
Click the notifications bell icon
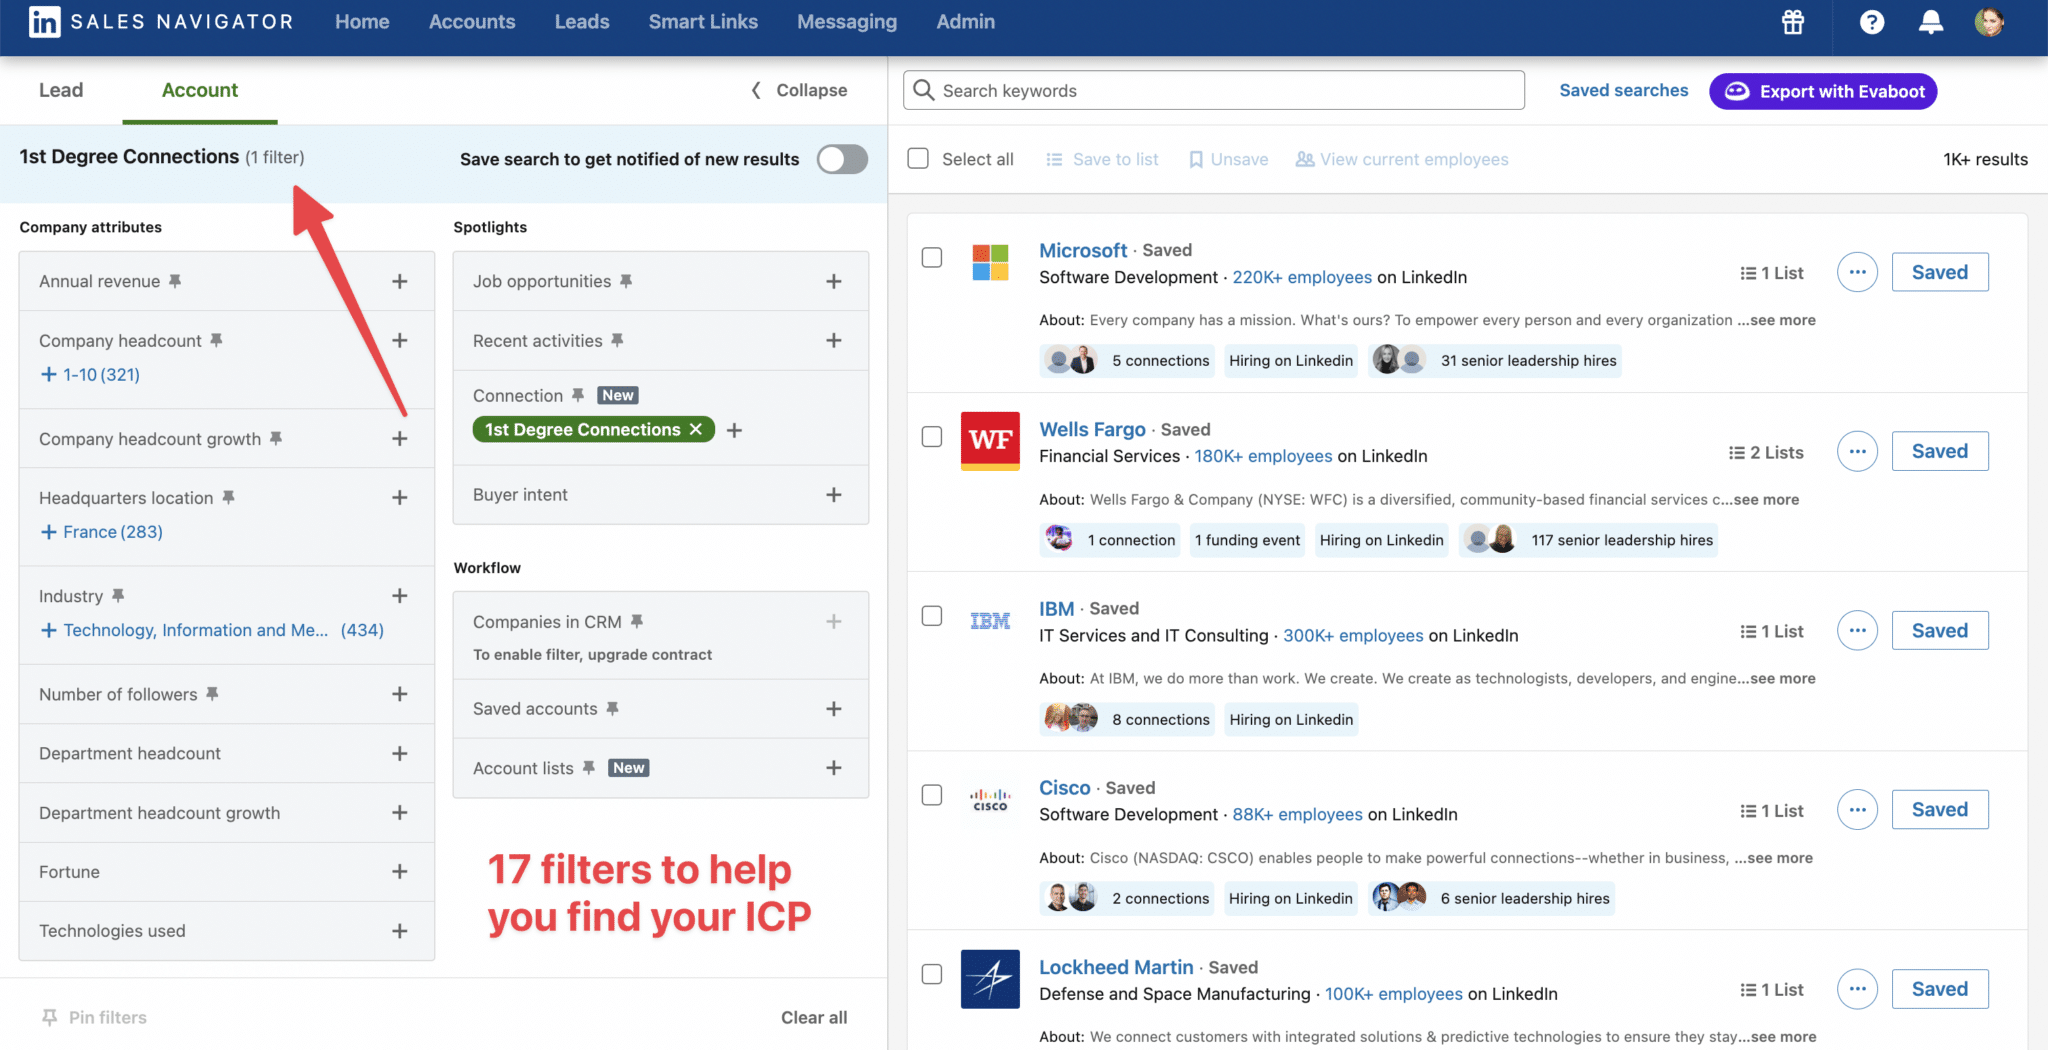(1931, 22)
